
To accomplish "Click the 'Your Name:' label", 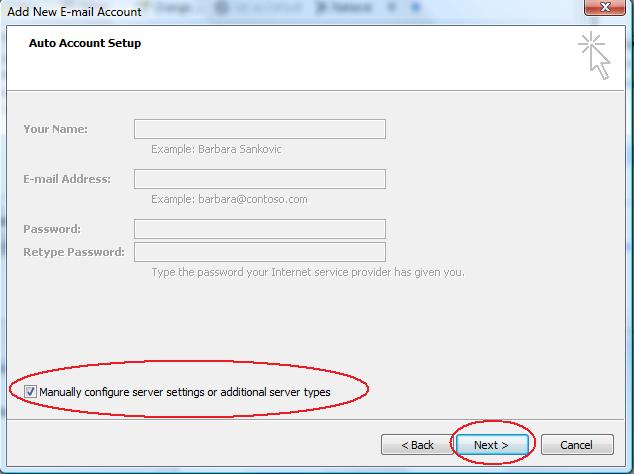I will [56, 129].
